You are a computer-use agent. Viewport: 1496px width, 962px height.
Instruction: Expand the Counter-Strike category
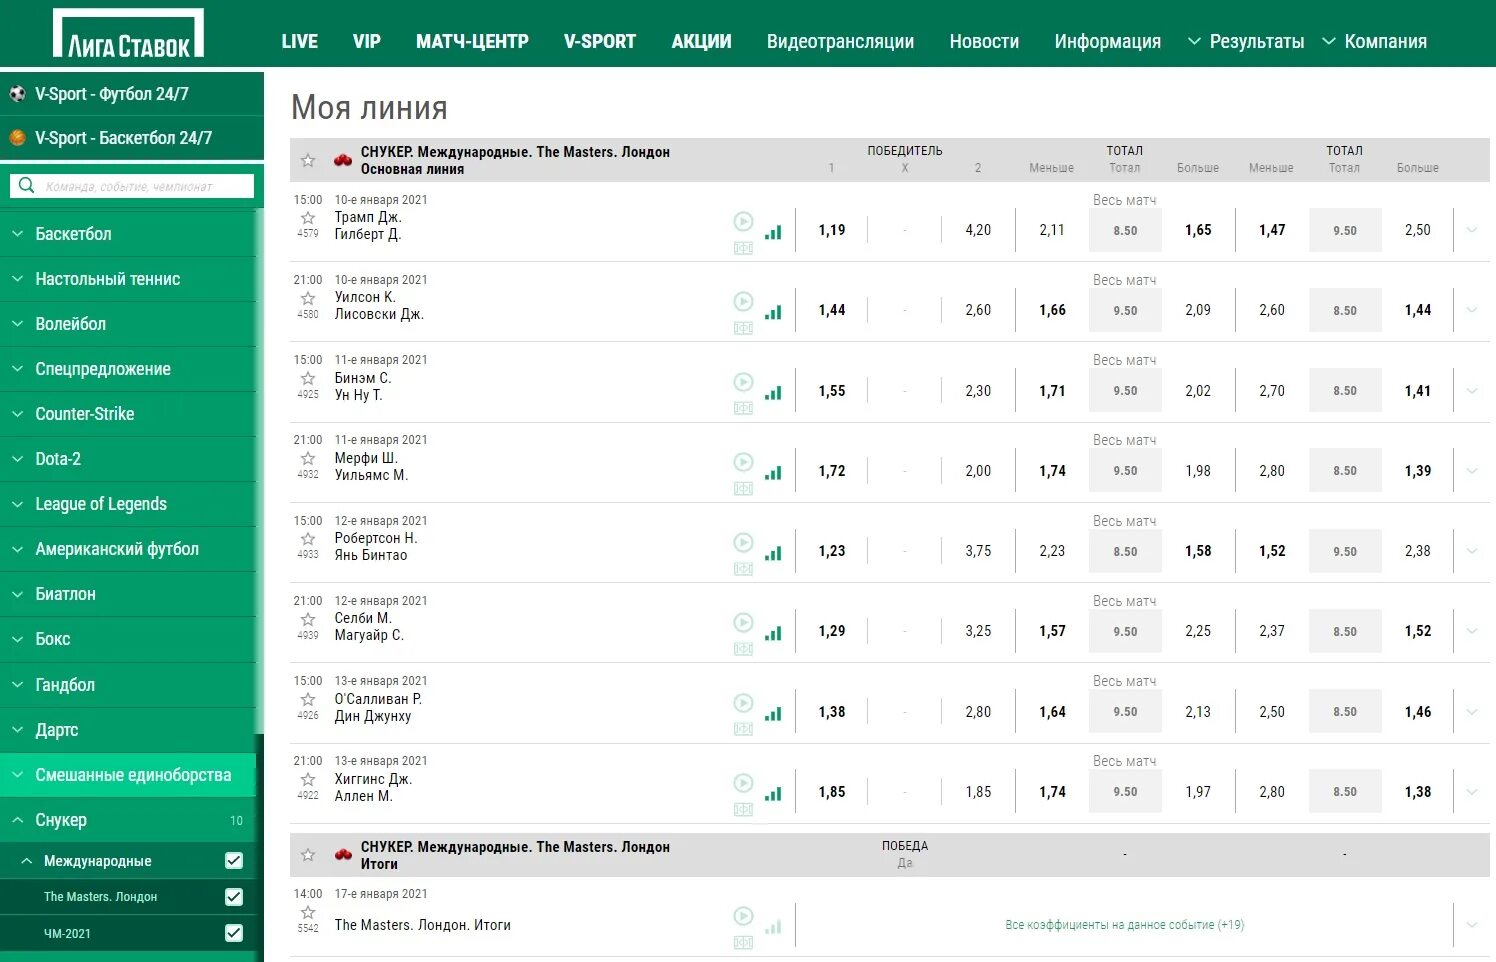click(128, 414)
